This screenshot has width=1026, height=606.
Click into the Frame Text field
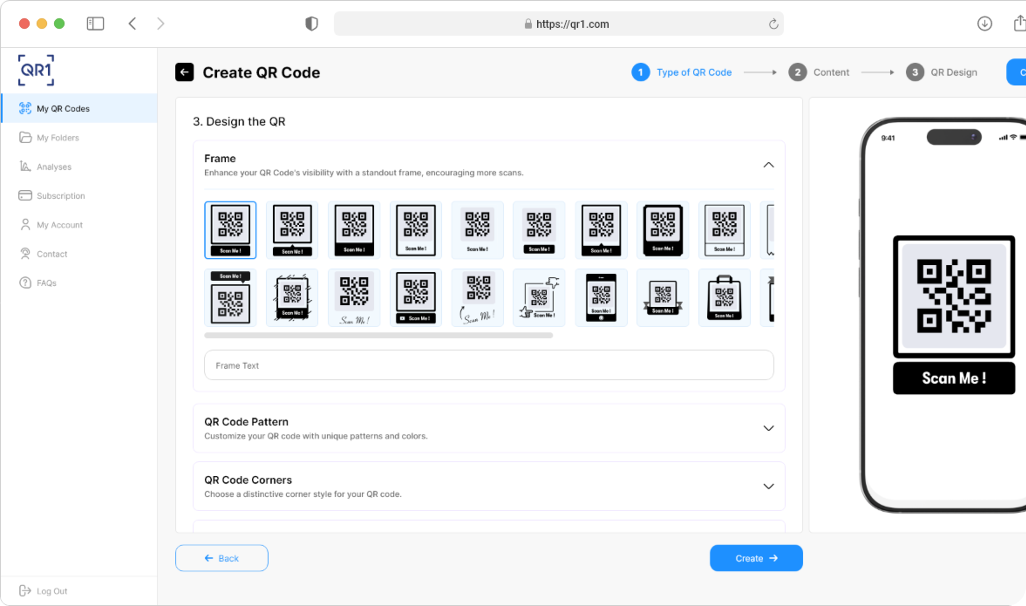(x=488, y=365)
